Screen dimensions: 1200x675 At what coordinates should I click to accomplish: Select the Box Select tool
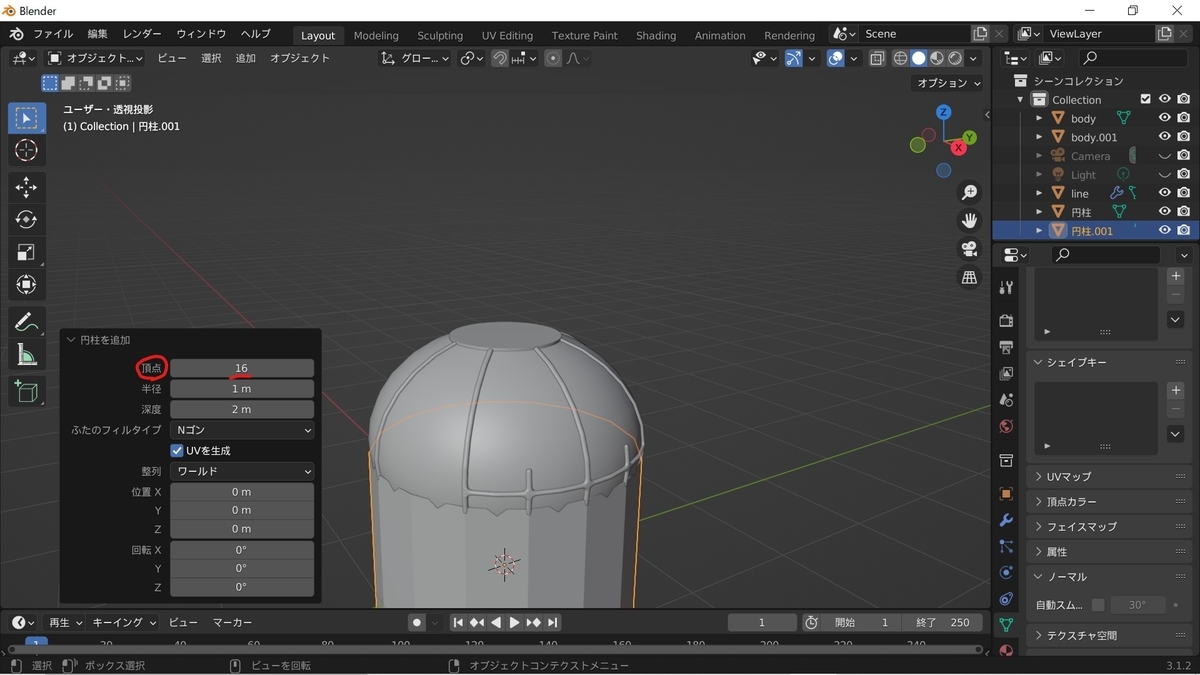[x=27, y=118]
